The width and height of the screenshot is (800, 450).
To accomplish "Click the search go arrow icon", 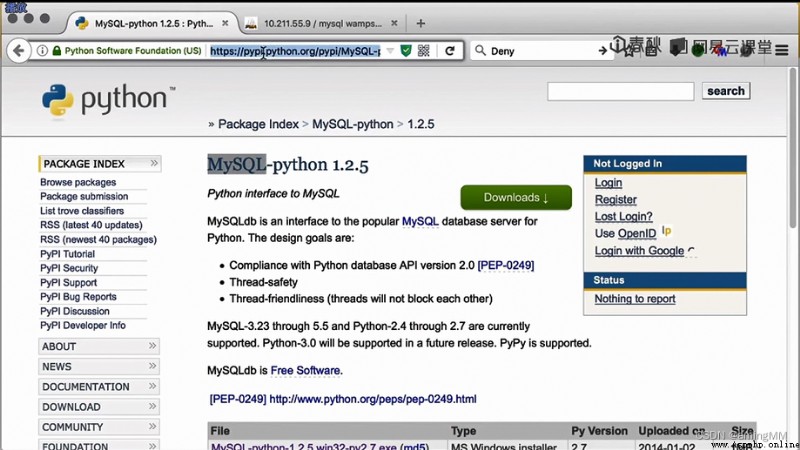I will point(603,51).
